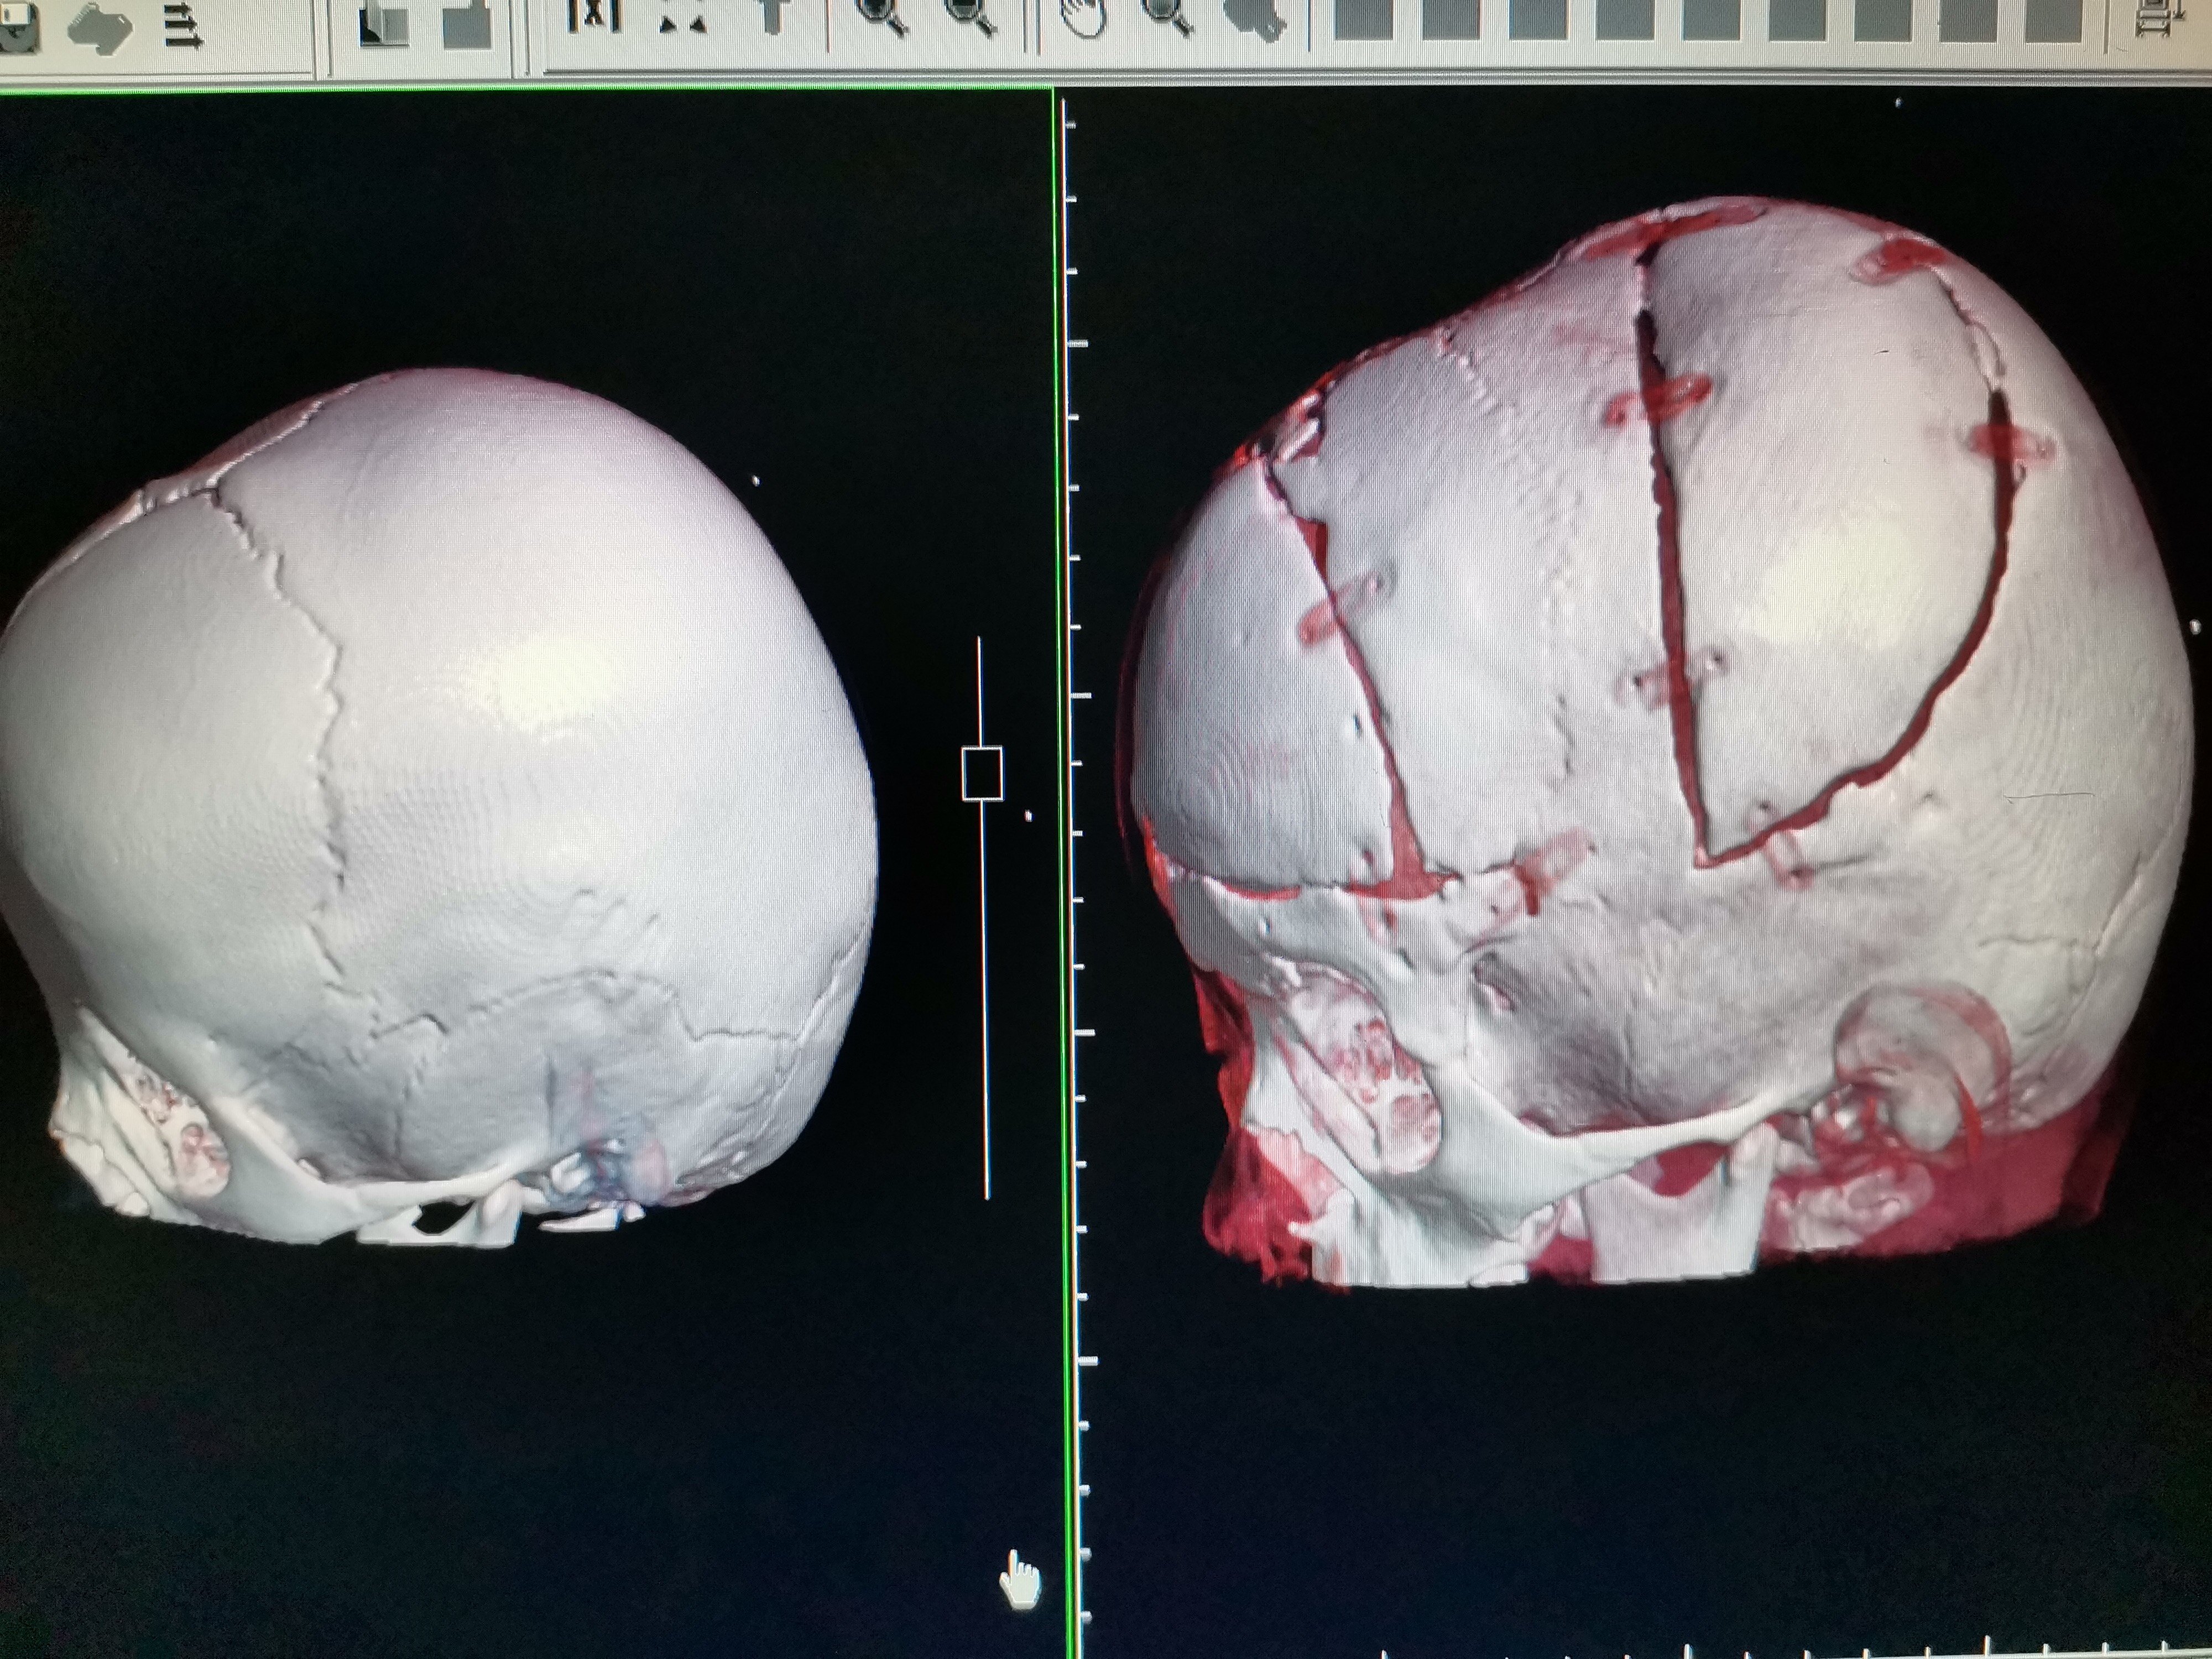2212x1659 pixels.
Task: Click the square handle on the vertical slider
Action: pyautogui.click(x=982, y=773)
